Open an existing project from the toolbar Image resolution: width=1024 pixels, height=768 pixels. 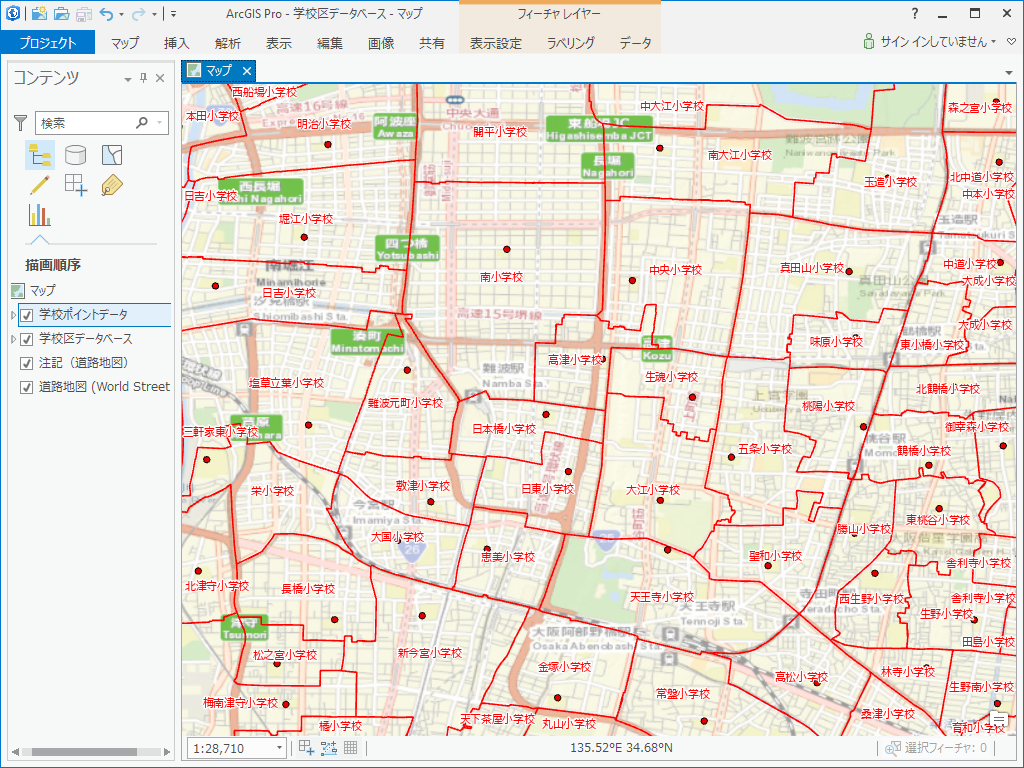point(61,13)
